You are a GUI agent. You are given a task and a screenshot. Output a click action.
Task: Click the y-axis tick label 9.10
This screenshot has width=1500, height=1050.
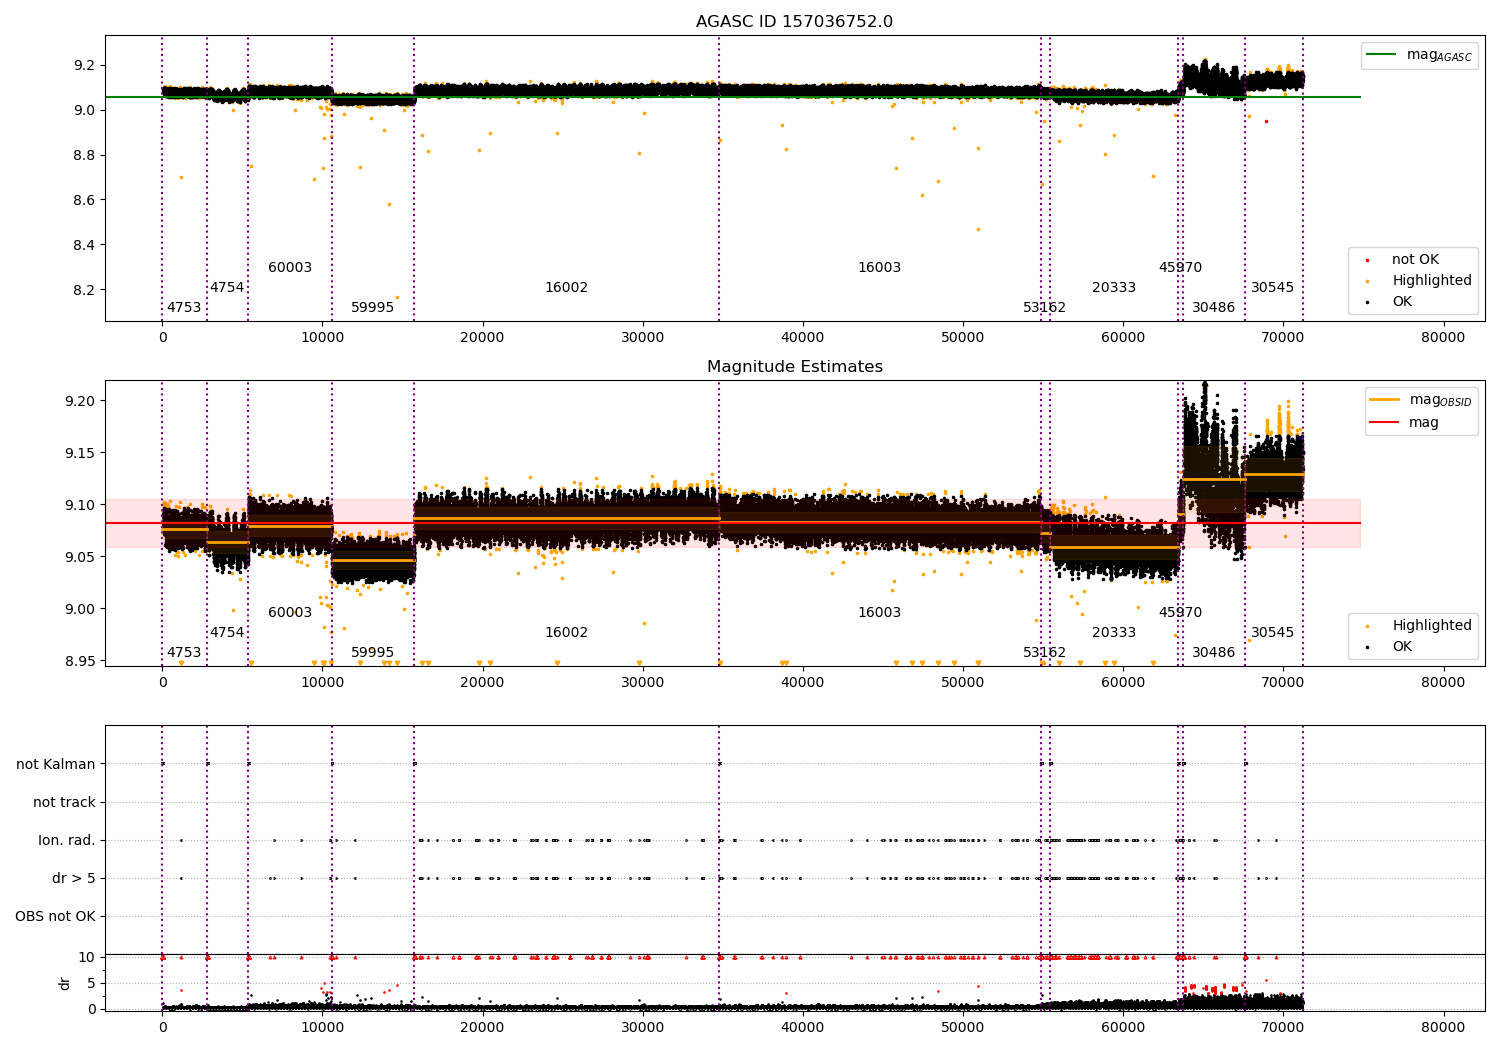pos(80,505)
